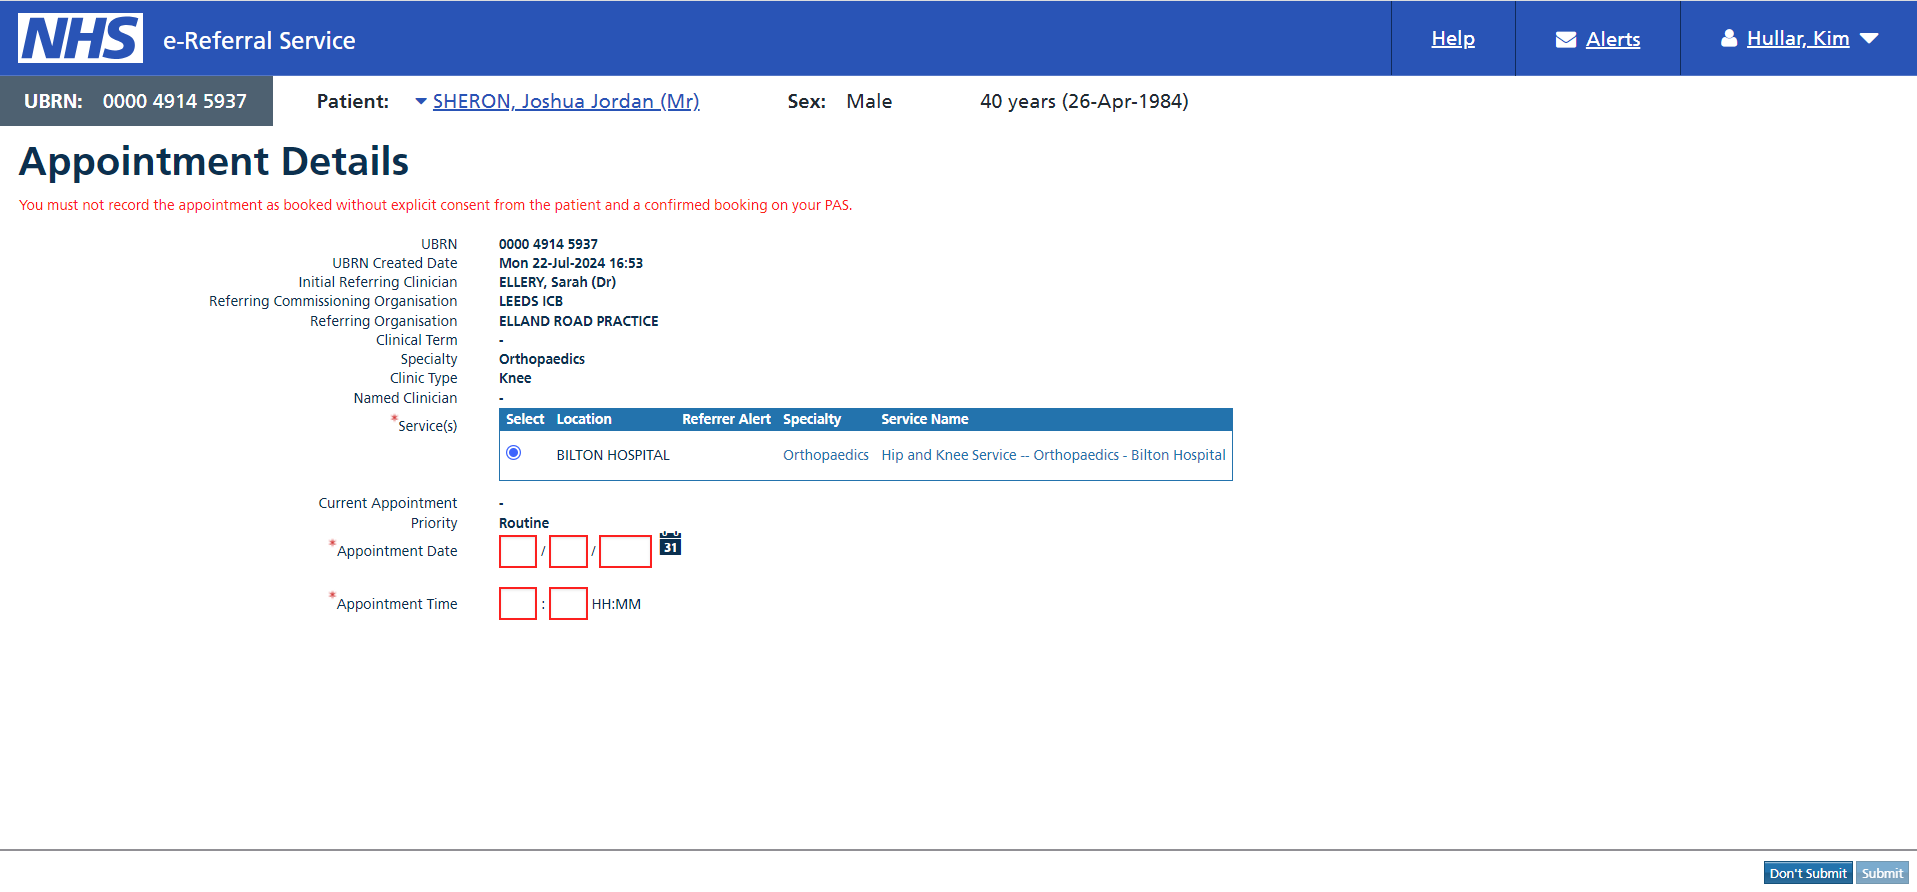This screenshot has height=892, width=1917.
Task: Open the Hullar, Kim user menu
Action: 1798,38
